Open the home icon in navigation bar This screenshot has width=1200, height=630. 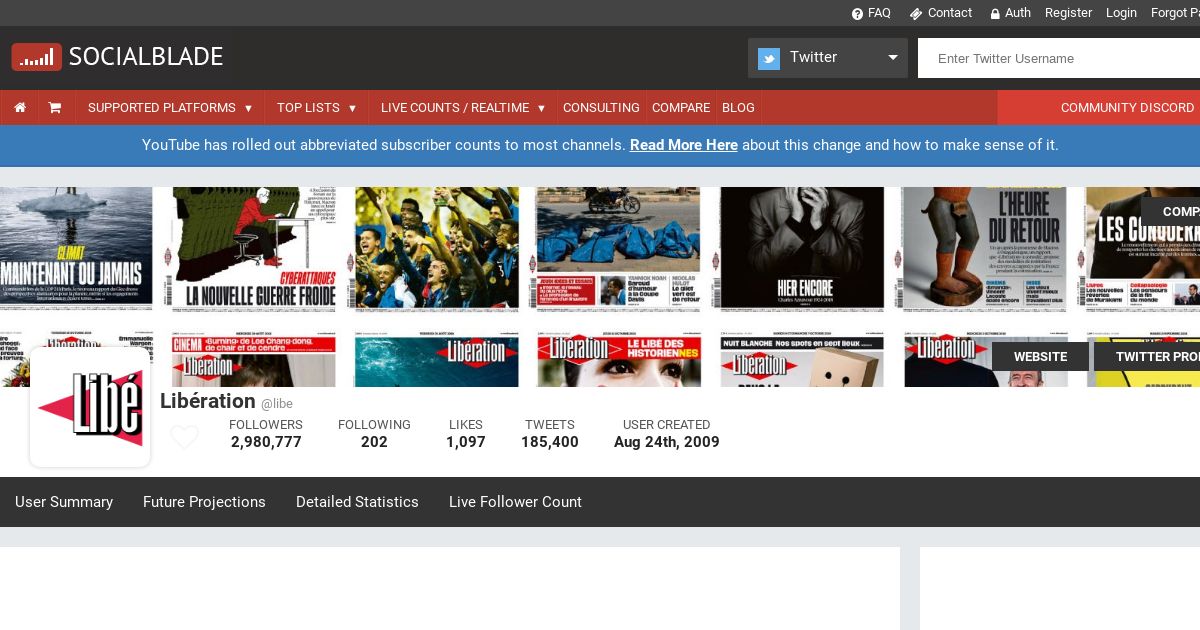point(20,108)
